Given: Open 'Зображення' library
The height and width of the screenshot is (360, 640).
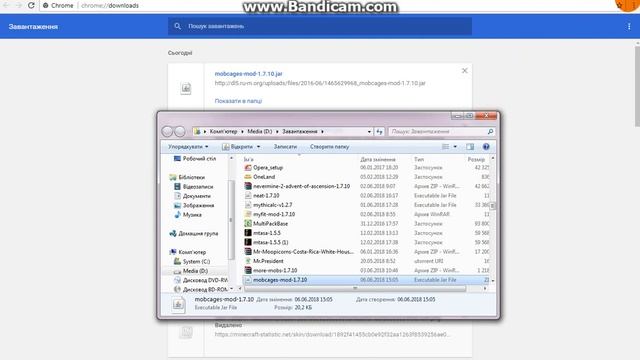Looking at the screenshot, I should pos(193,205).
